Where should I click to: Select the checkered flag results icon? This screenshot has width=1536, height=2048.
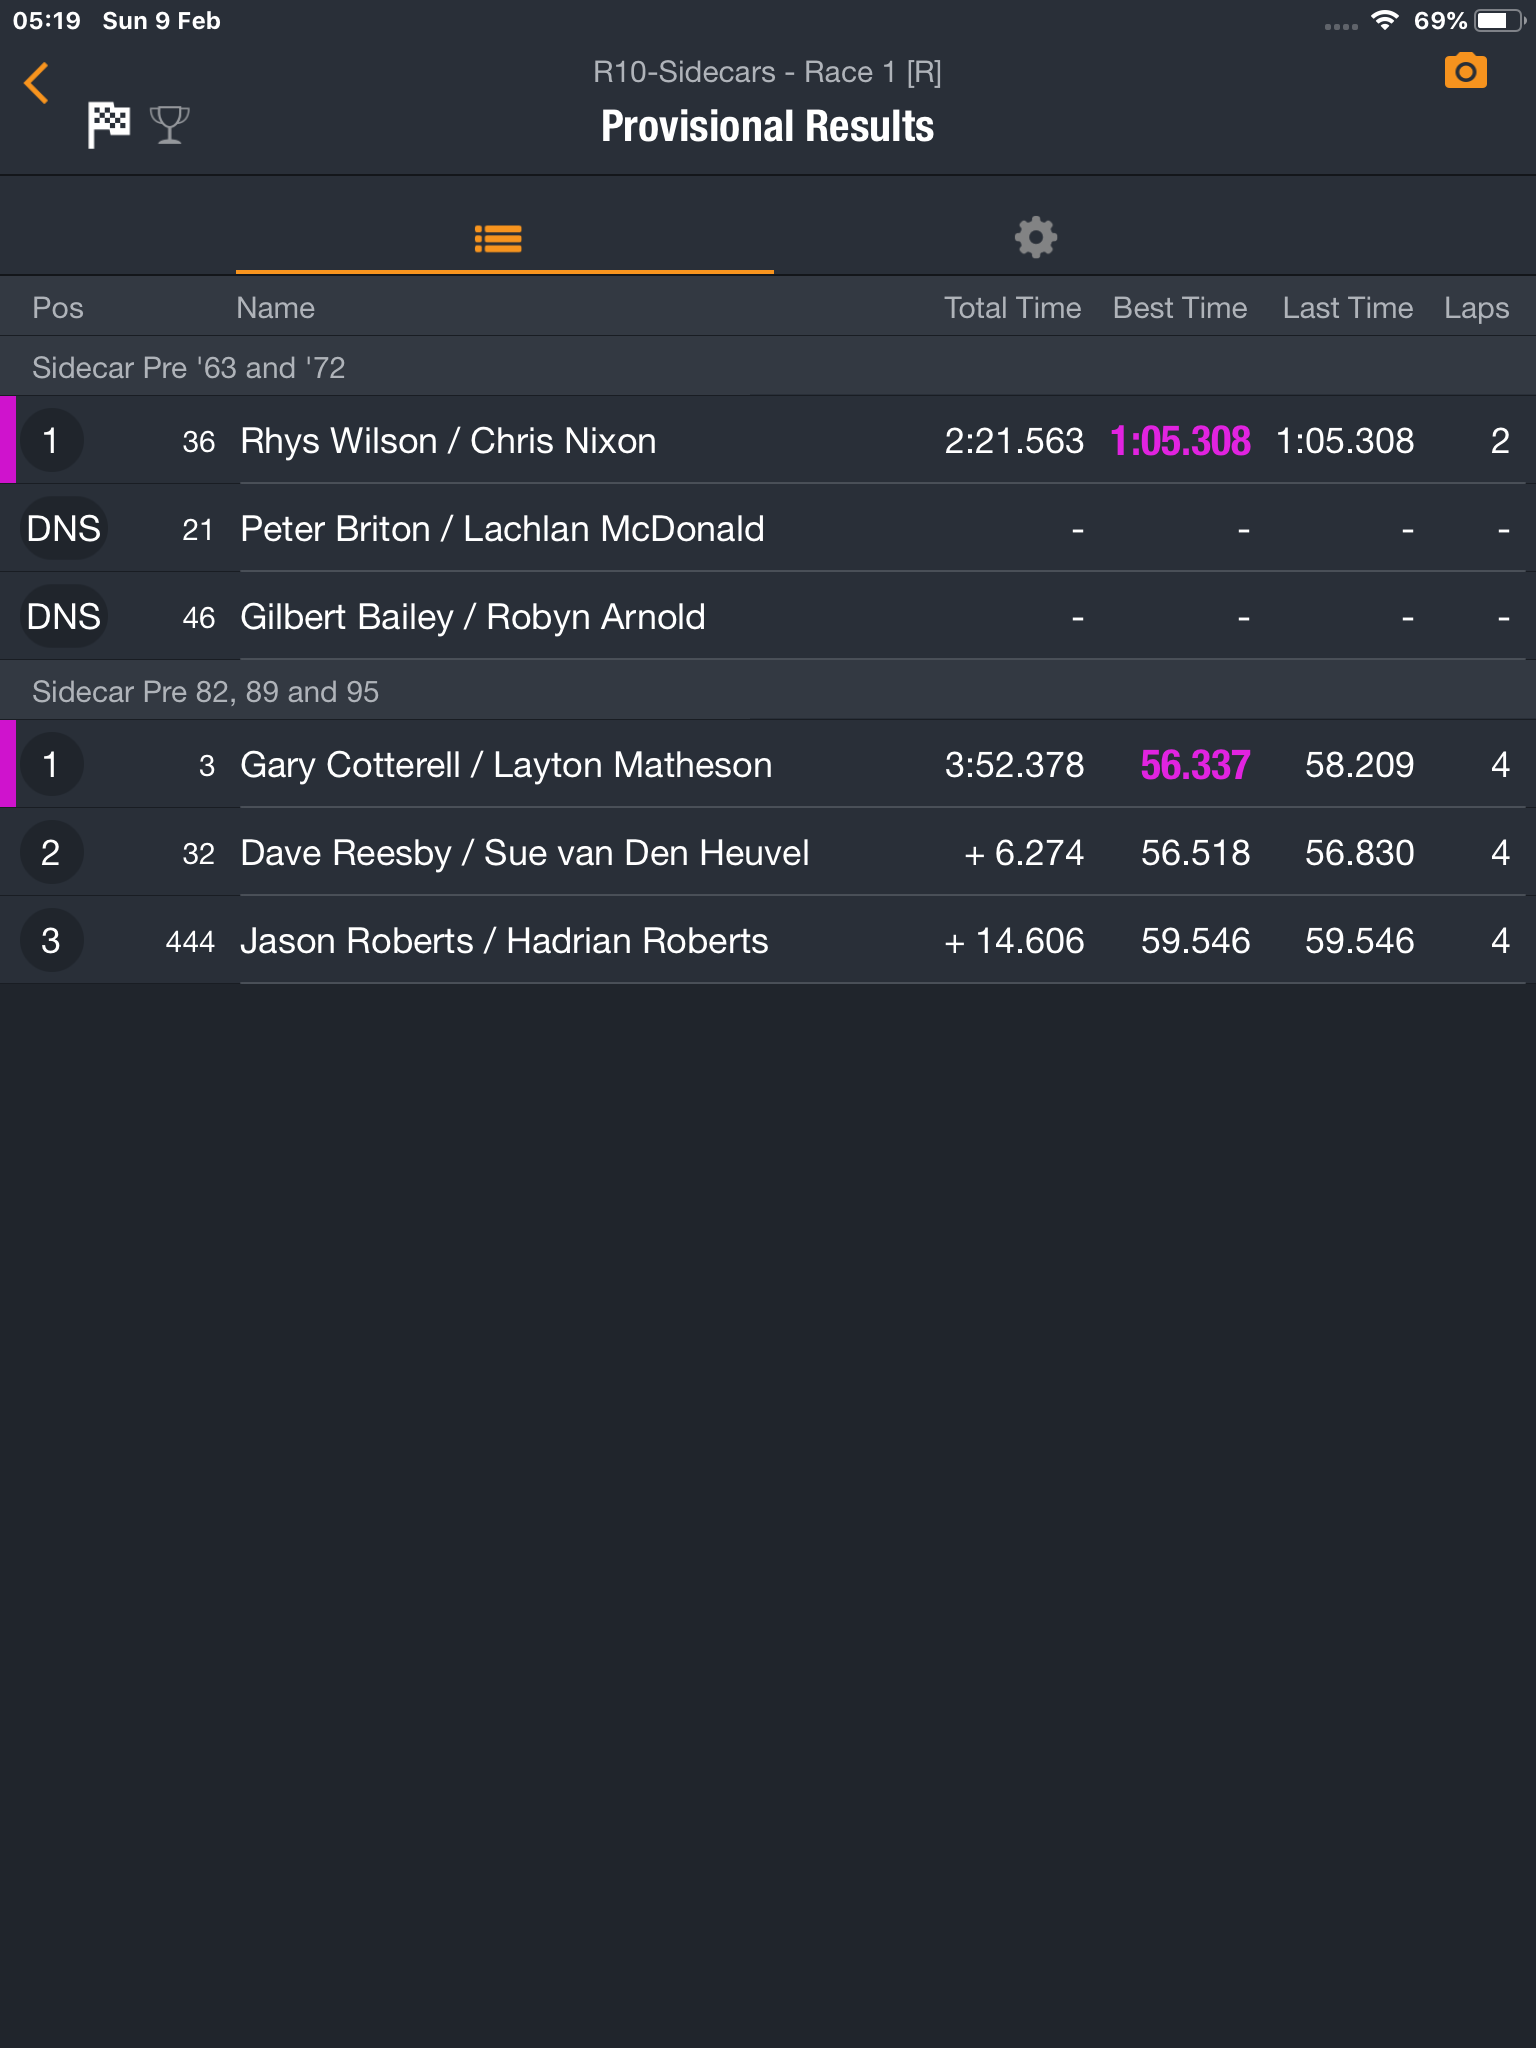pyautogui.click(x=109, y=125)
